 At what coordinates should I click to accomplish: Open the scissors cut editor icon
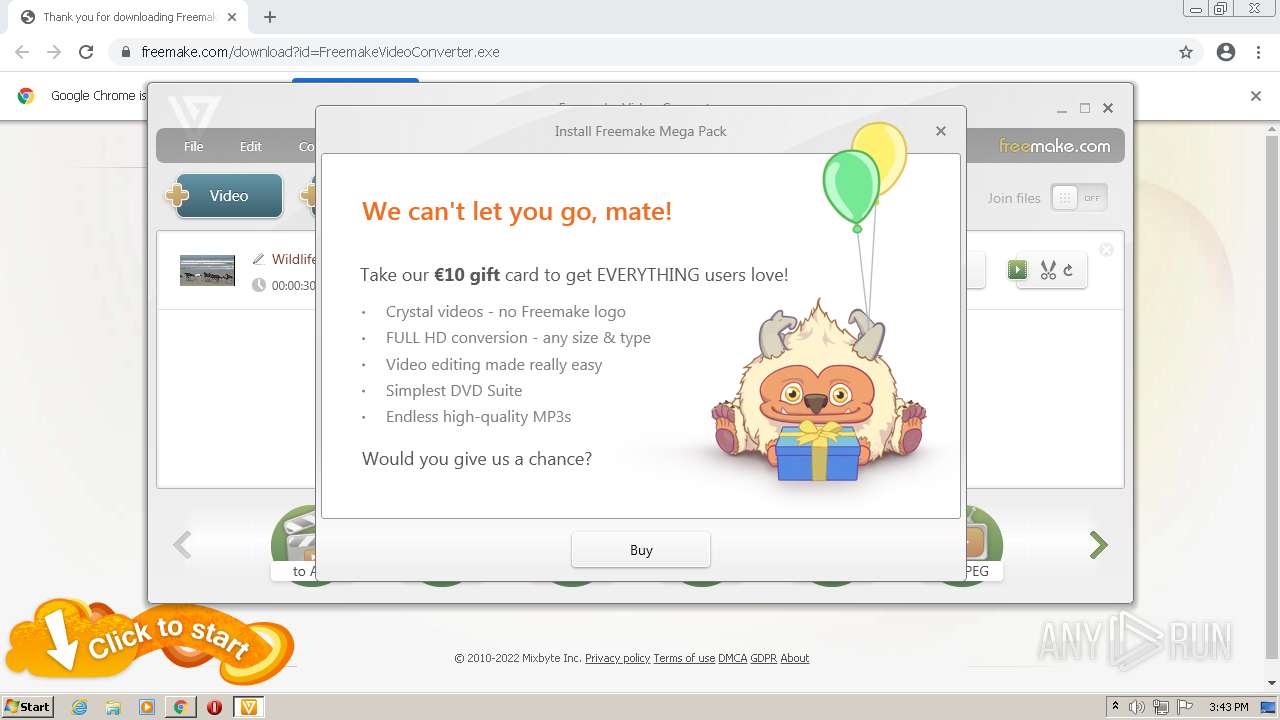[x=1048, y=270]
